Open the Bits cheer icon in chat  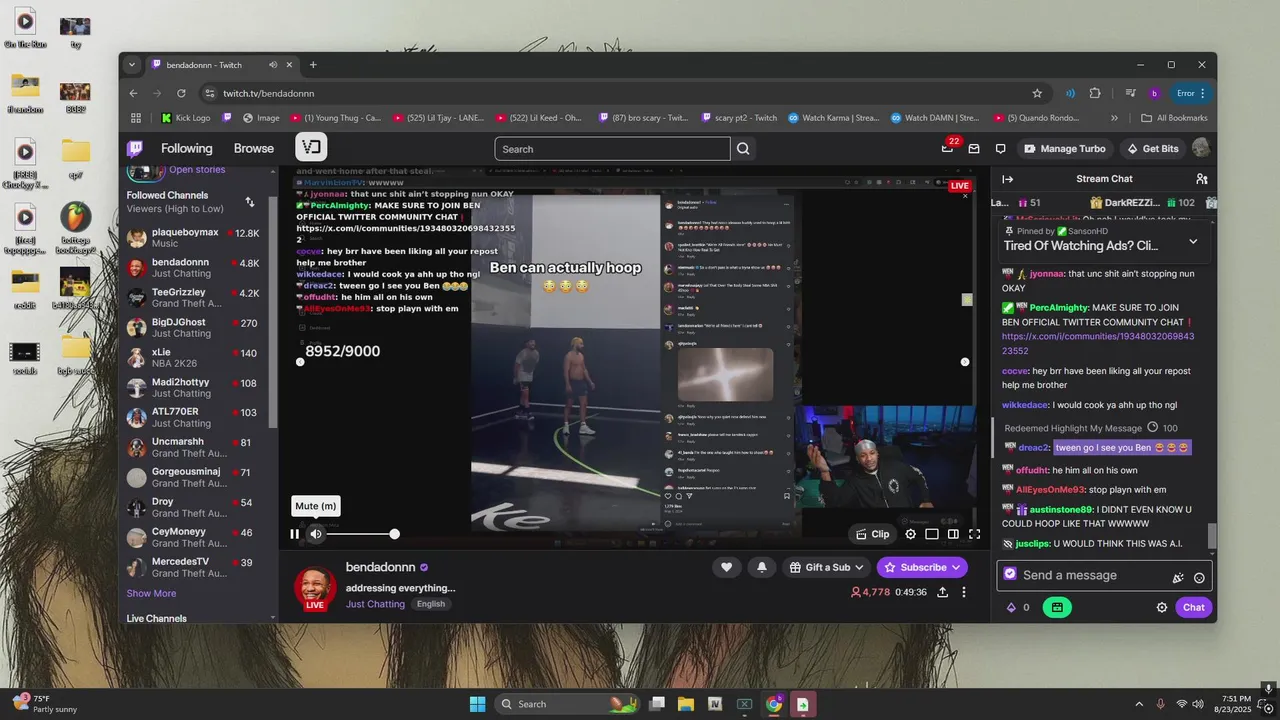click(x=1178, y=576)
